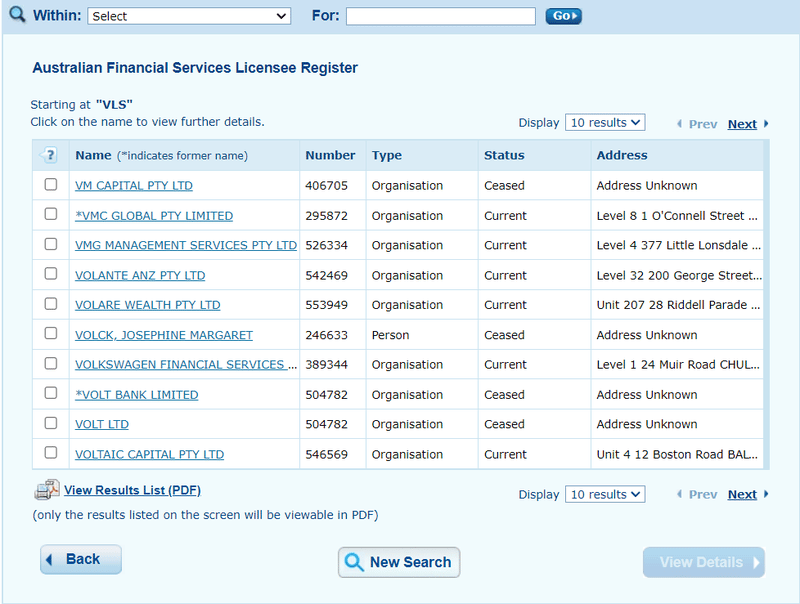Tick the checkbox for VMG MANAGEMENT SERVICES PTY LTD
This screenshot has height=604, width=800.
click(x=51, y=244)
